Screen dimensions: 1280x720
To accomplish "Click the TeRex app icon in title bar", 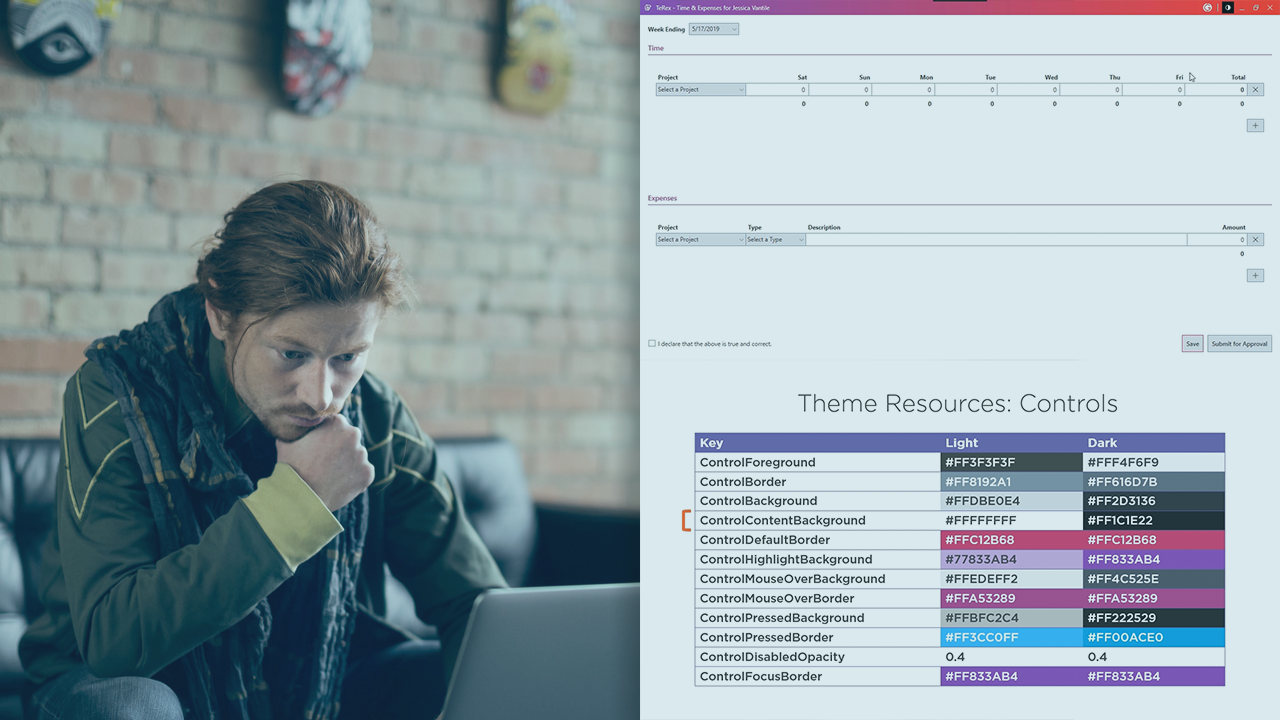I will click(x=648, y=7).
